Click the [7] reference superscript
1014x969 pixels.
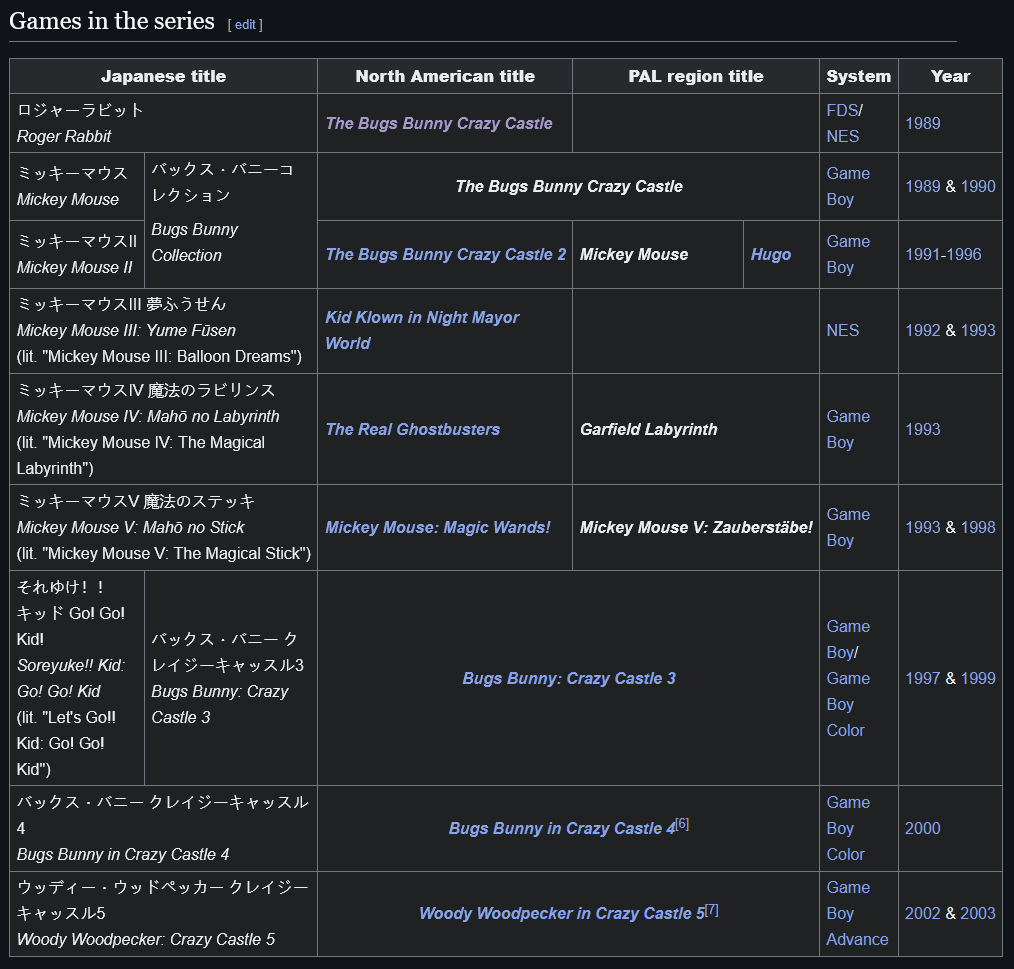click(x=711, y=909)
